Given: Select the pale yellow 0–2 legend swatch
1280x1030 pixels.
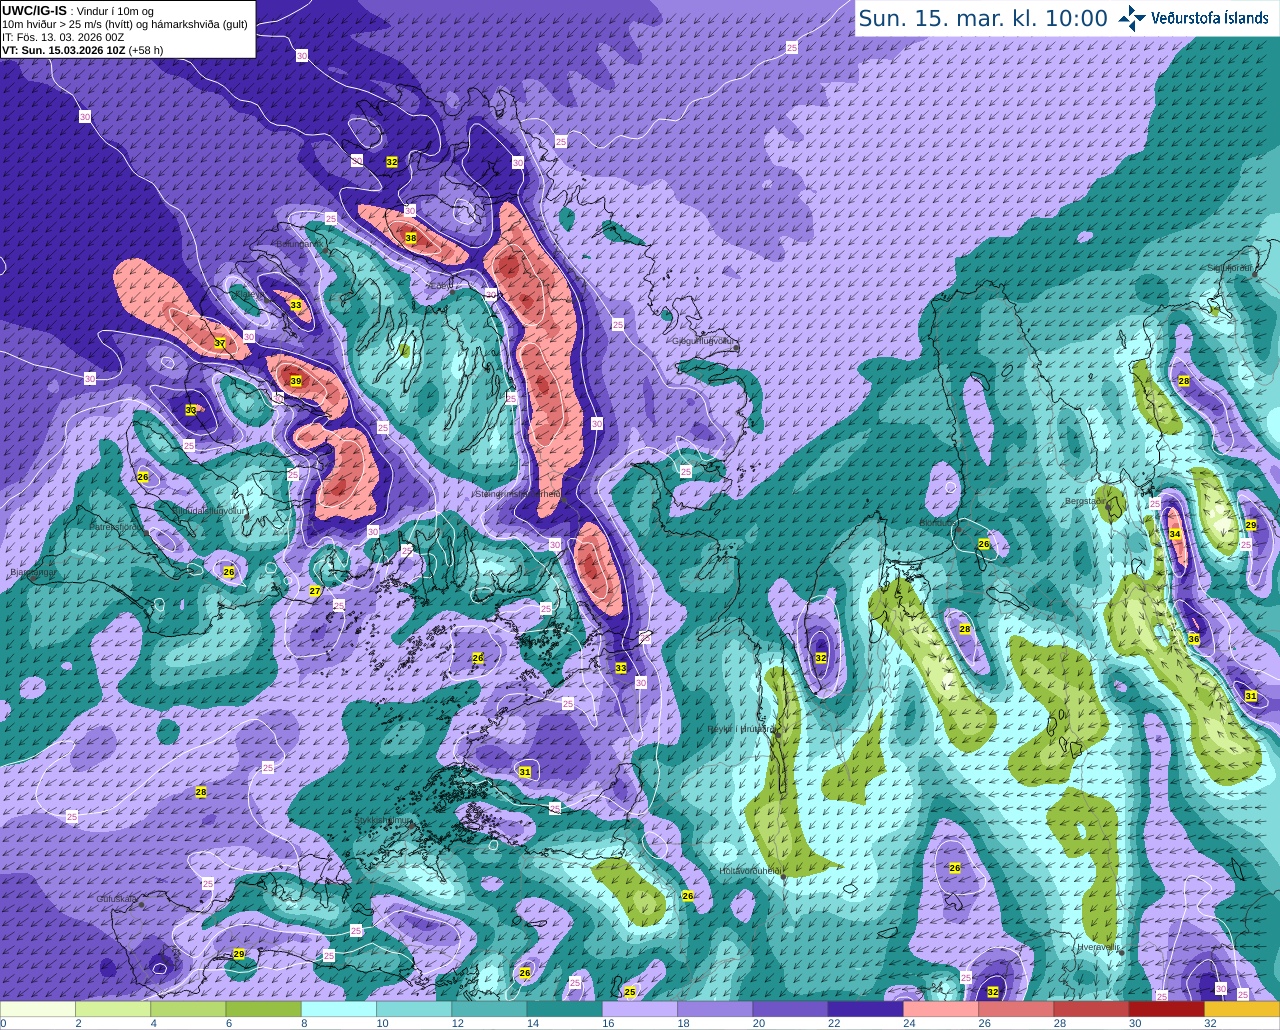Looking at the screenshot, I should [x=38, y=1009].
